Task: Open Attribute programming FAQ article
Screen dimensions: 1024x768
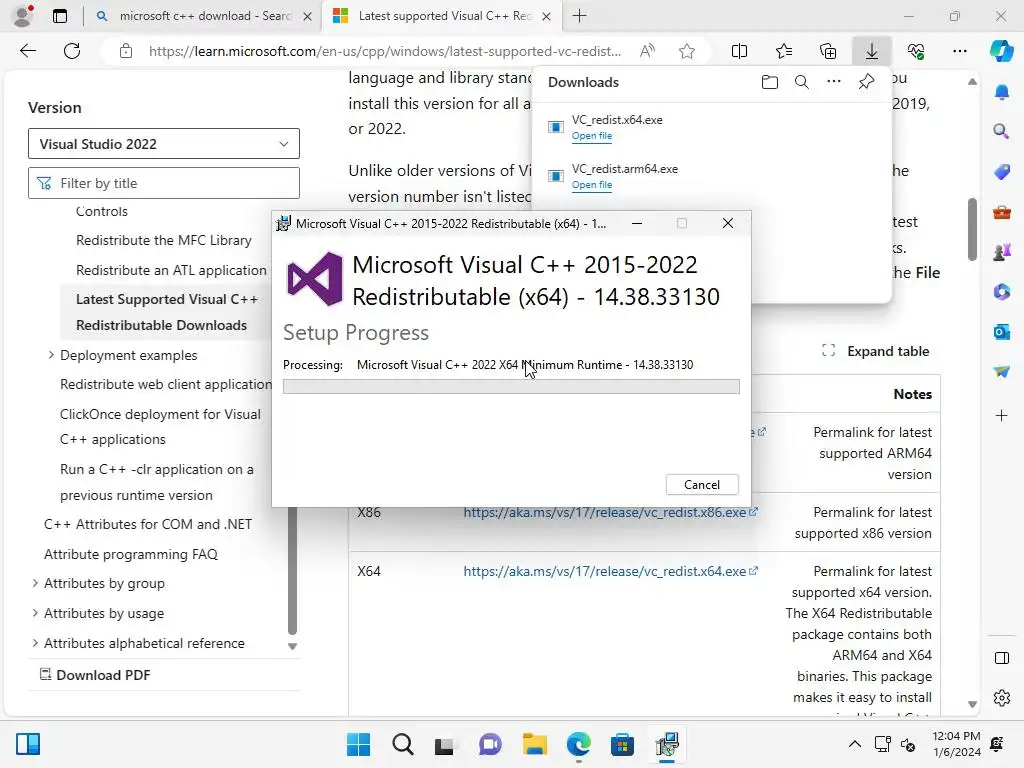Action: pyautogui.click(x=131, y=554)
